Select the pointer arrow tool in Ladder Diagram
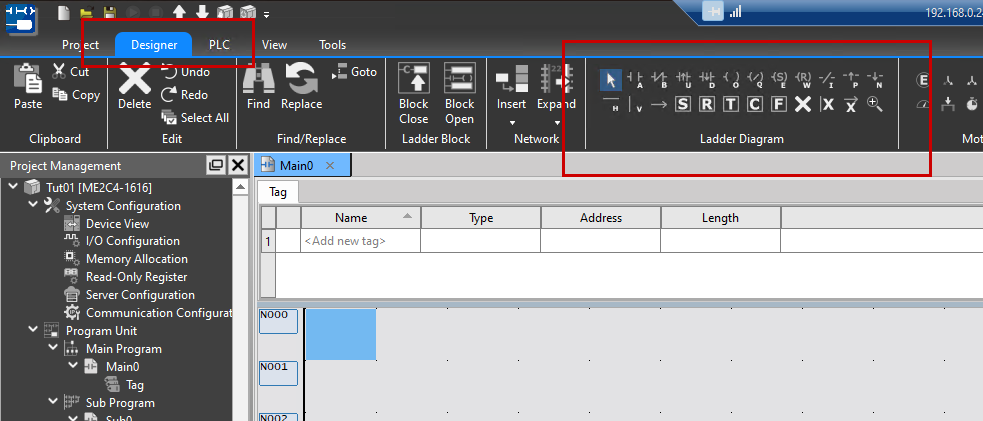The image size is (983, 421). [611, 80]
